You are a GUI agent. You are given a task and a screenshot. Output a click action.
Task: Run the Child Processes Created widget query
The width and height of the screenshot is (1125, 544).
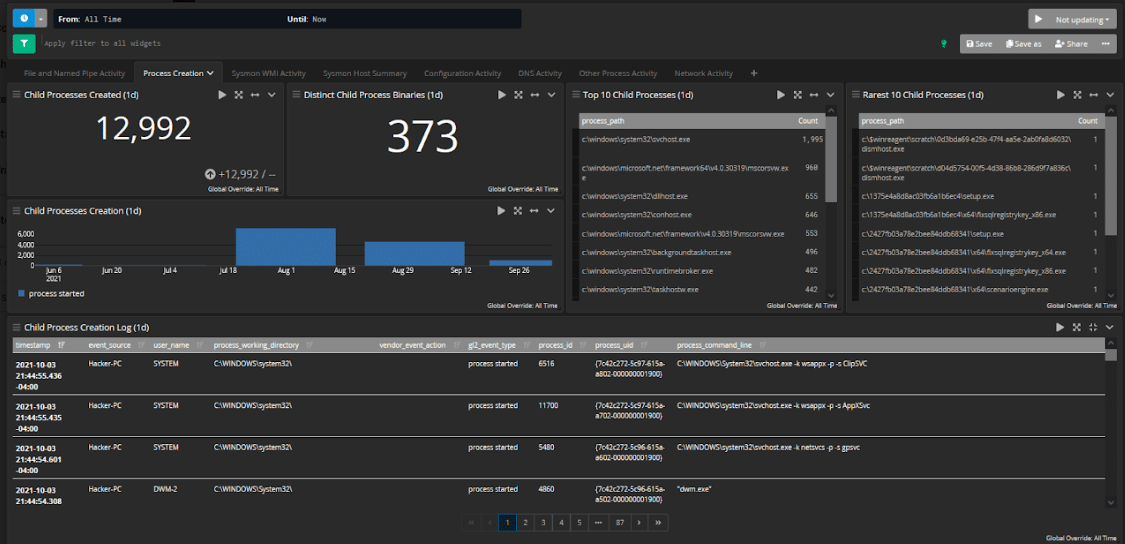[x=222, y=95]
